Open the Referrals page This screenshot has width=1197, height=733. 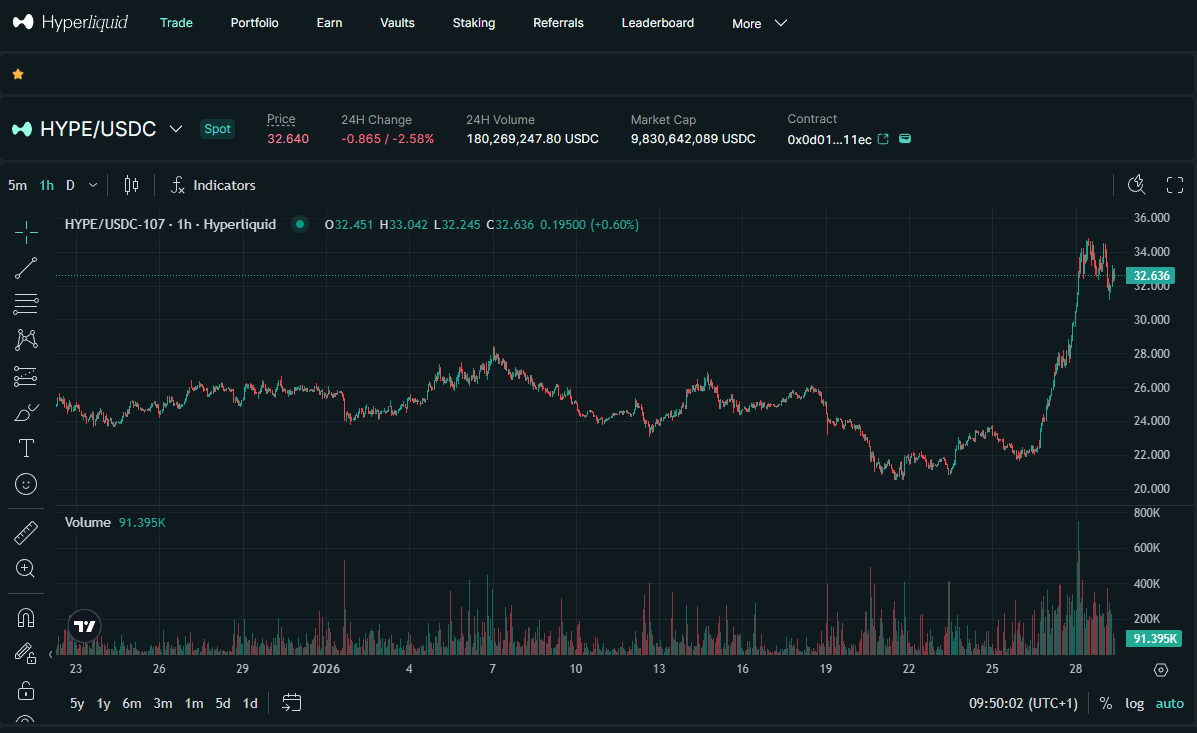[x=558, y=23]
